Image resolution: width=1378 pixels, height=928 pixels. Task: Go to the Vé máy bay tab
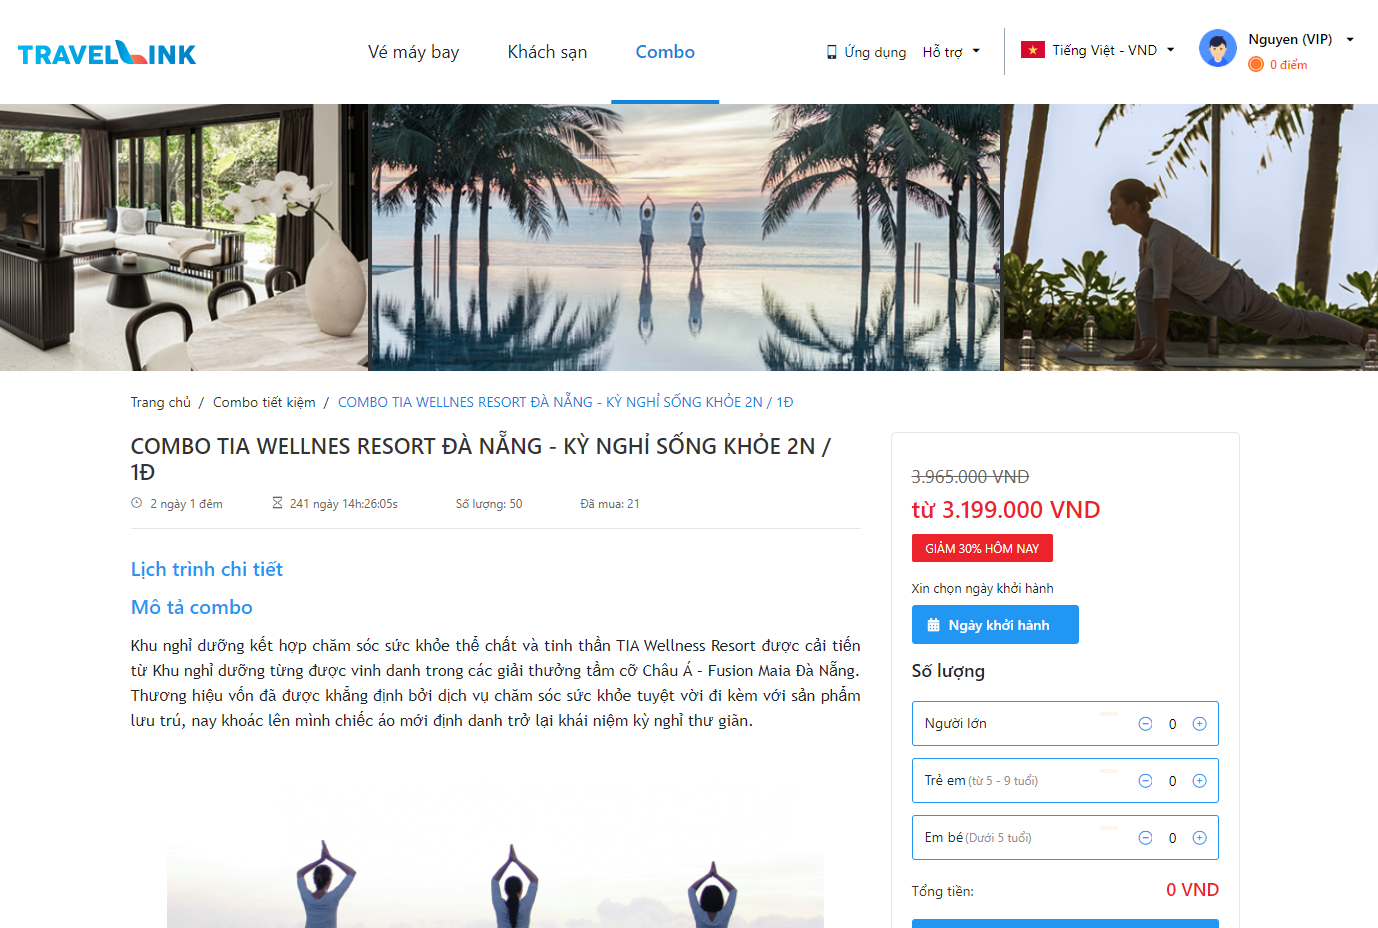point(413,52)
